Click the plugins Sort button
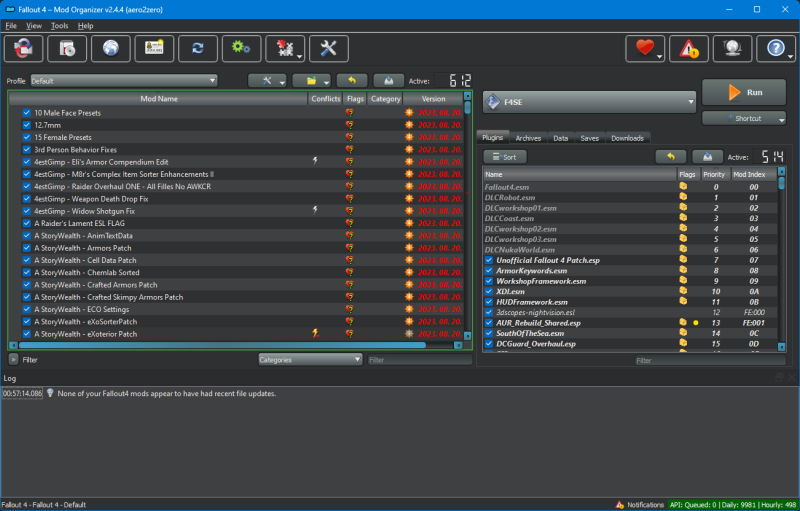800x511 pixels. tap(505, 157)
